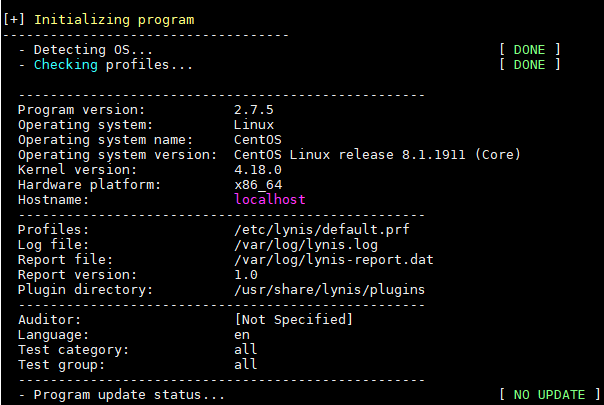Select the 'CentOS' name value
This screenshot has width=604, height=405.
258,140
